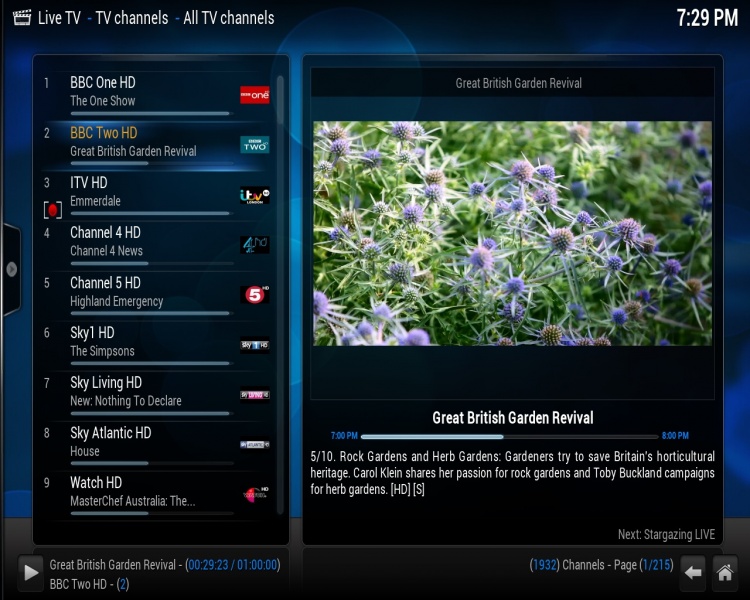Click the Sky1 HD progress bar
Viewport: 750px width, 600px height.
(152, 363)
